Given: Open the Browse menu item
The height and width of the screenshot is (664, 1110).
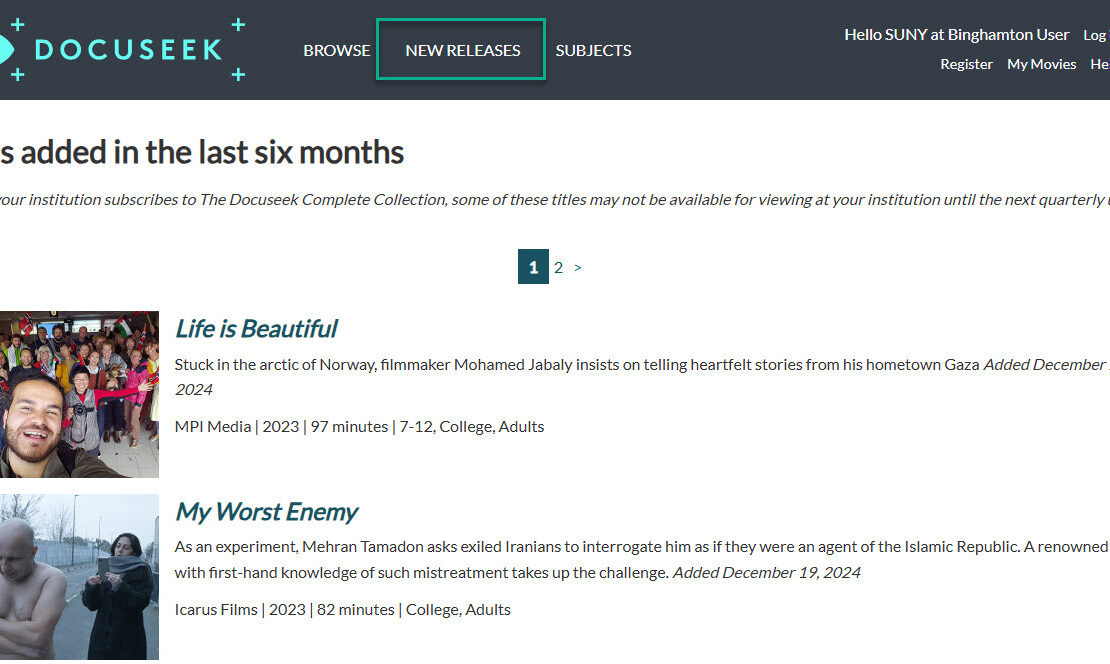Looking at the screenshot, I should (x=336, y=50).
